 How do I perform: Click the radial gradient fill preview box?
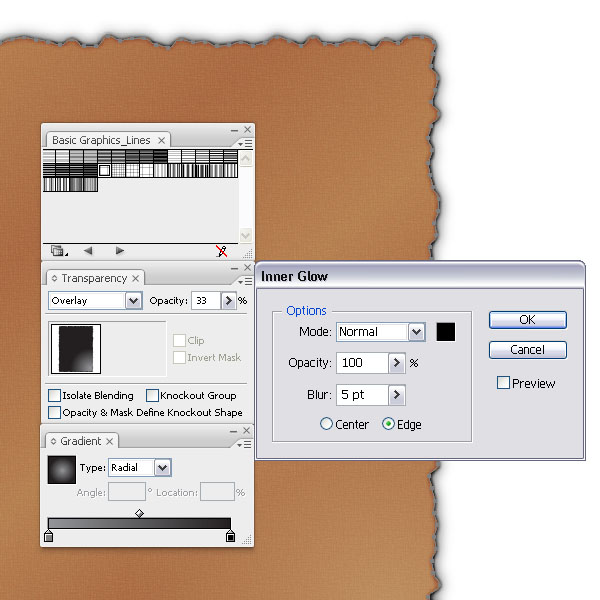(x=62, y=470)
